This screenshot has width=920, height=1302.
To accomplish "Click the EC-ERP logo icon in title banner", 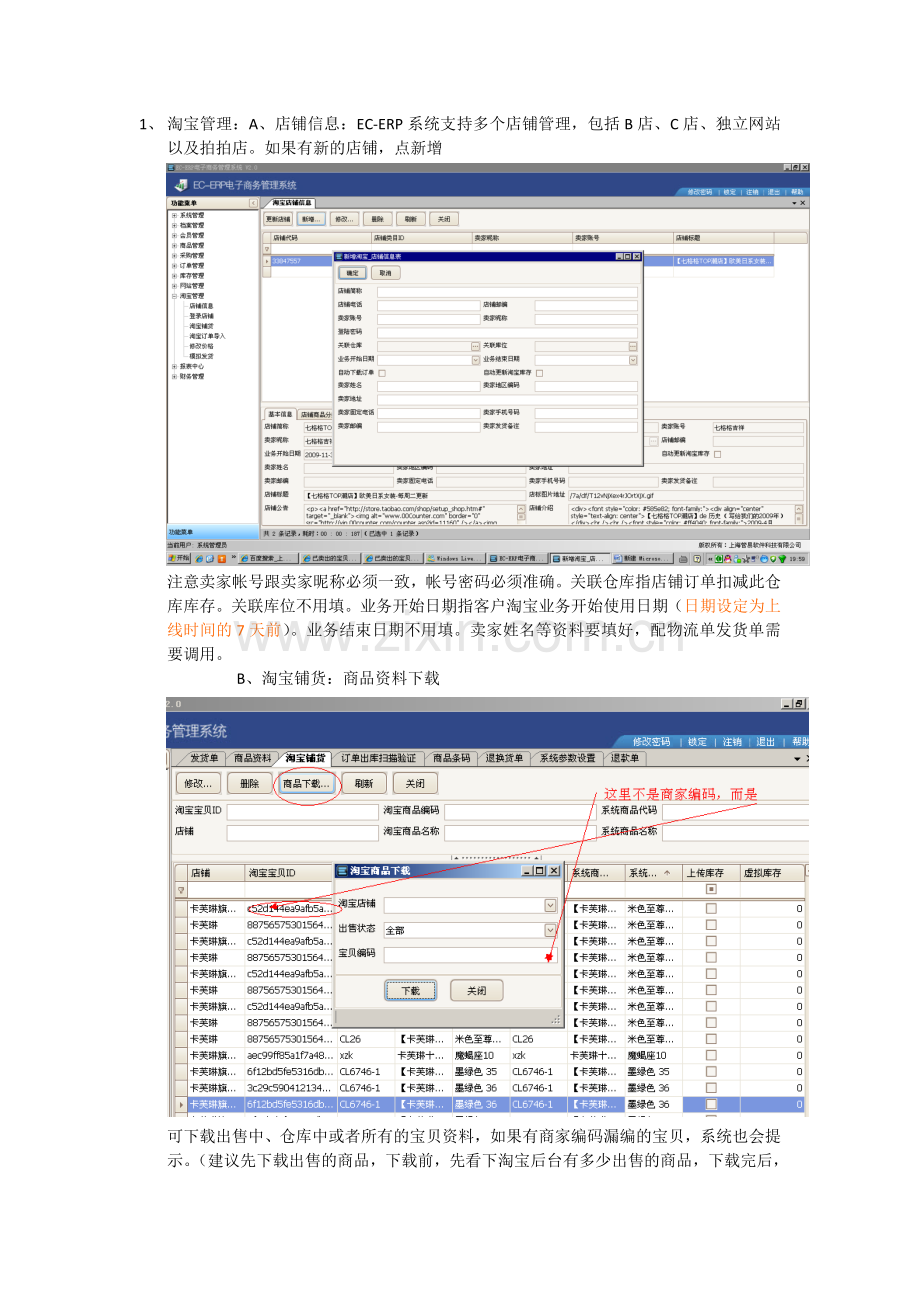I will [x=180, y=185].
